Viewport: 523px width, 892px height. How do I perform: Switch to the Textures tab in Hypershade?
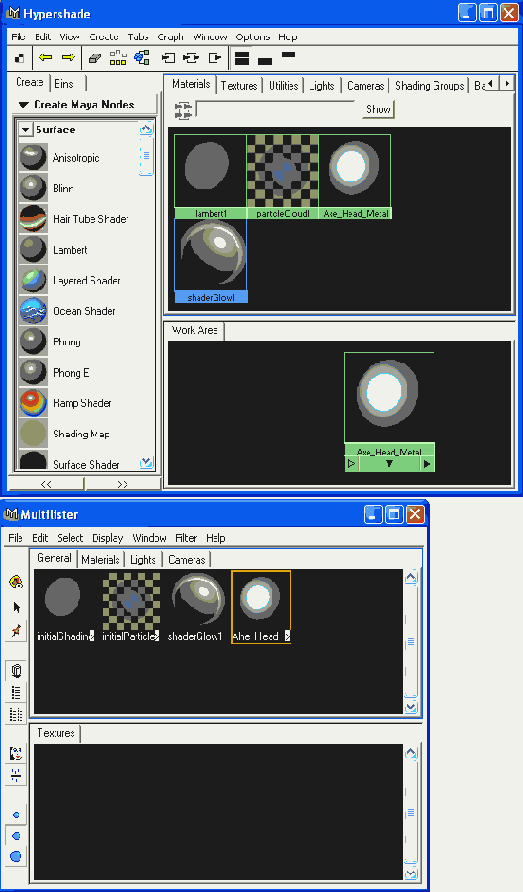239,86
